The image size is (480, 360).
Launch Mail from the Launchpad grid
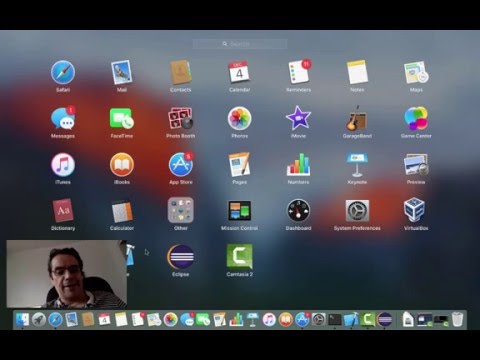(122, 72)
